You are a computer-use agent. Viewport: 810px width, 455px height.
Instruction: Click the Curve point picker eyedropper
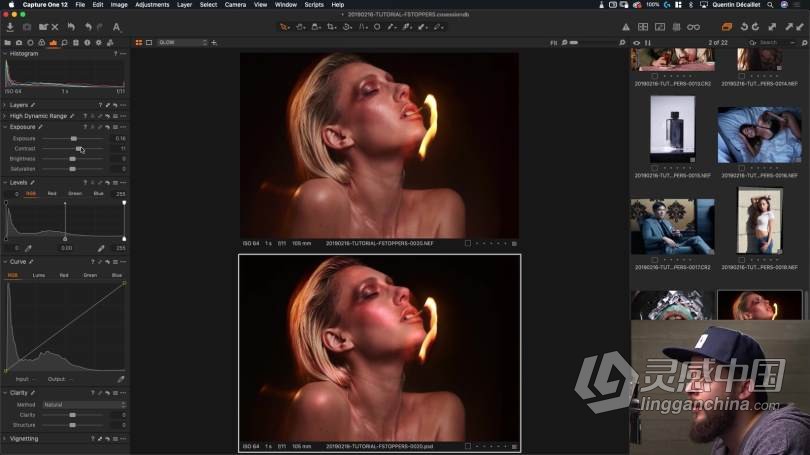coord(120,379)
